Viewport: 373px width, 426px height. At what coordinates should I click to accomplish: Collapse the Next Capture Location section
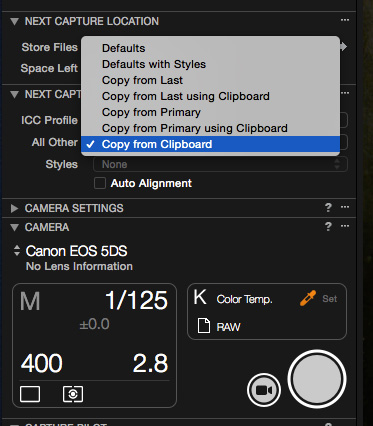[x=14, y=22]
